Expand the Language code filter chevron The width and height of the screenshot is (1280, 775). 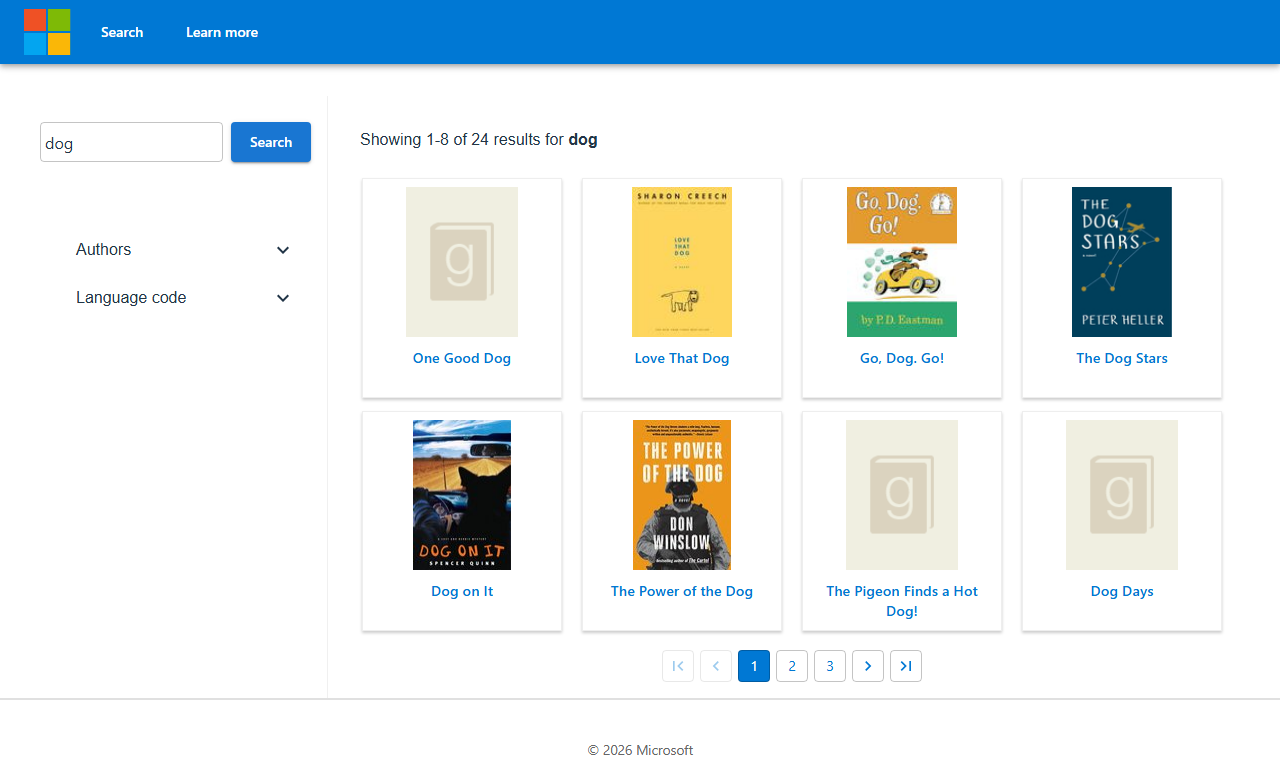[283, 298]
